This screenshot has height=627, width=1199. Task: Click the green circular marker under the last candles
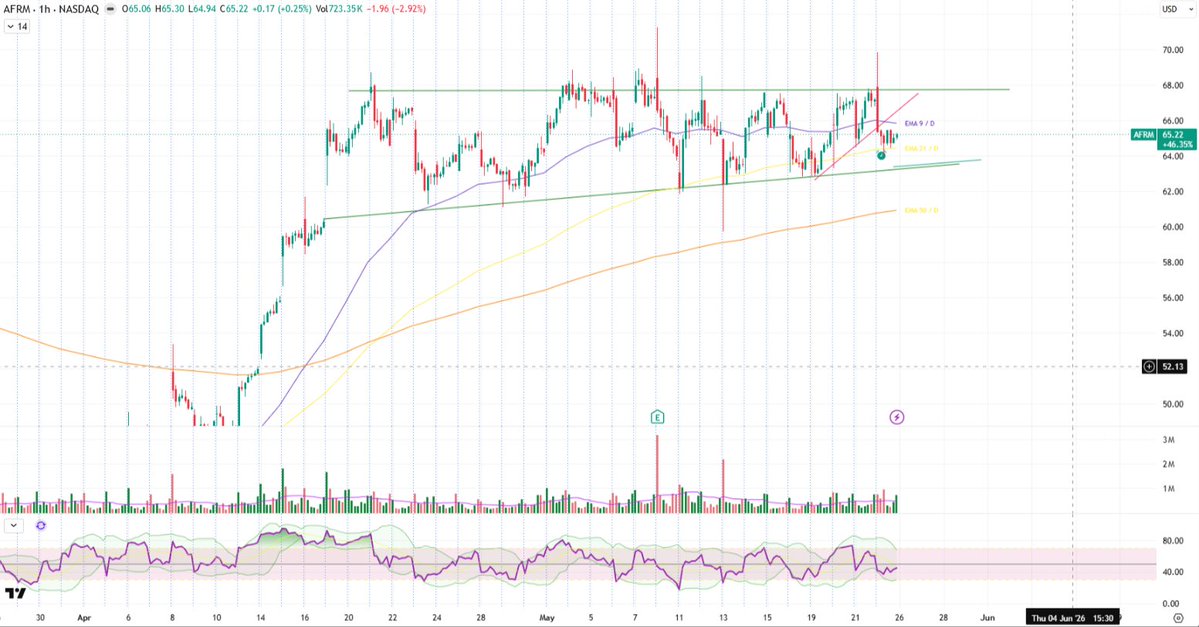click(x=881, y=155)
